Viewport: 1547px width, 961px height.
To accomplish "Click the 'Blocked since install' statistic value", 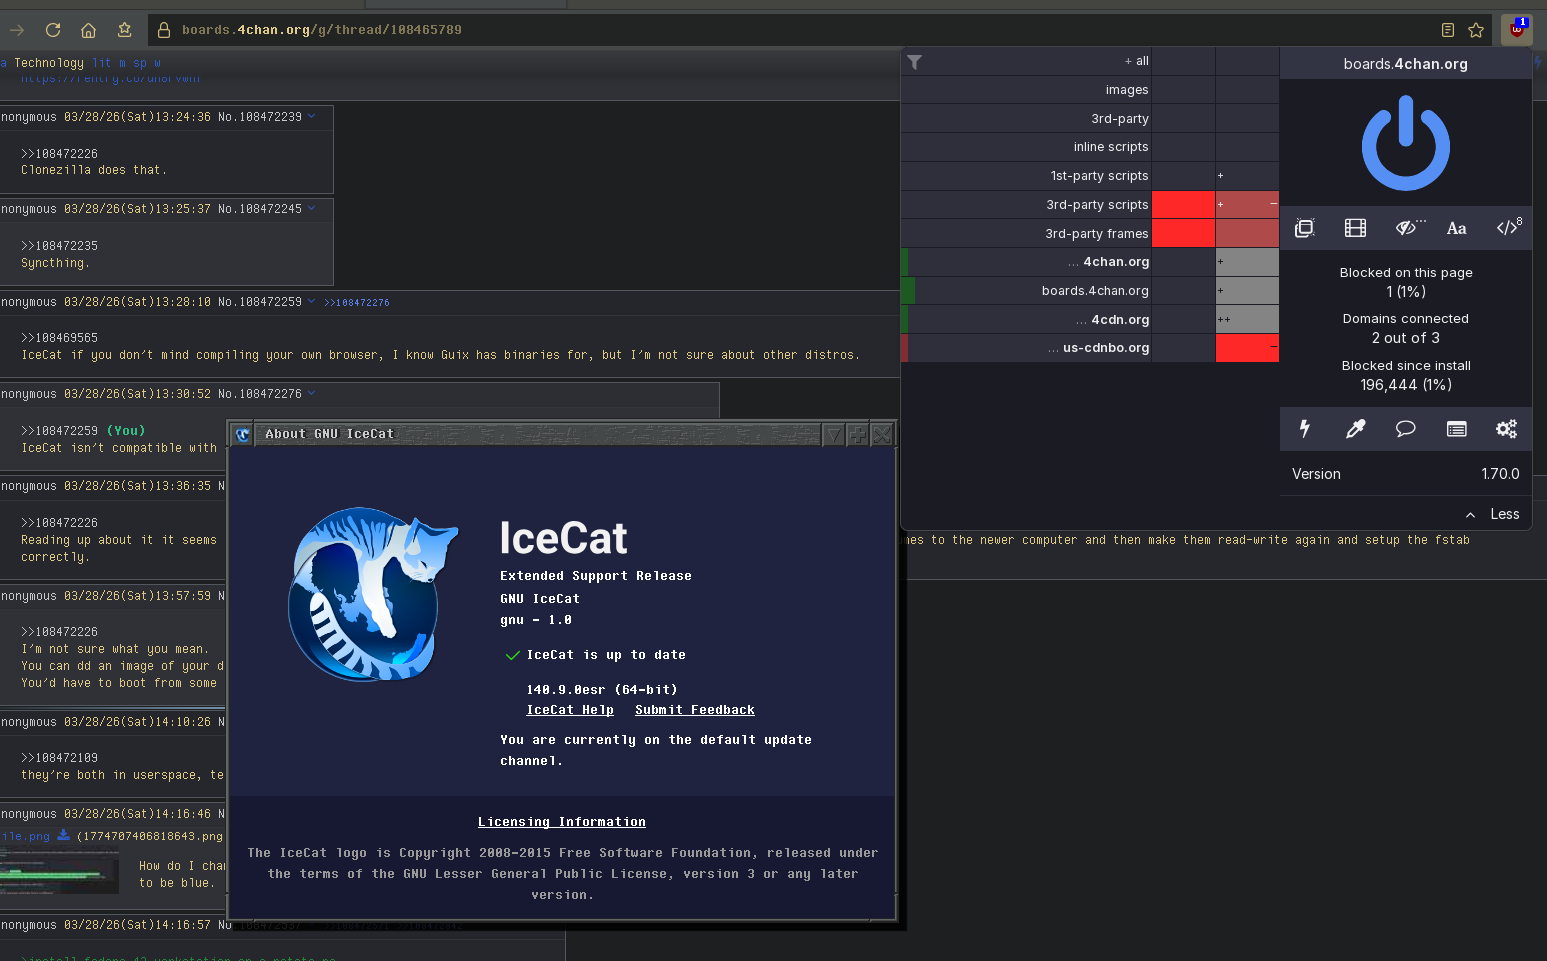I will [x=1406, y=385].
